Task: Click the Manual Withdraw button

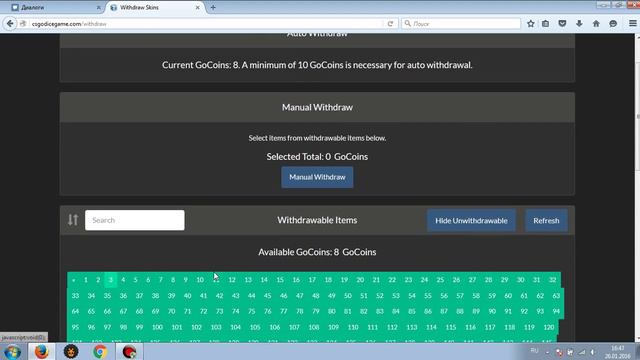Action: pyautogui.click(x=317, y=177)
